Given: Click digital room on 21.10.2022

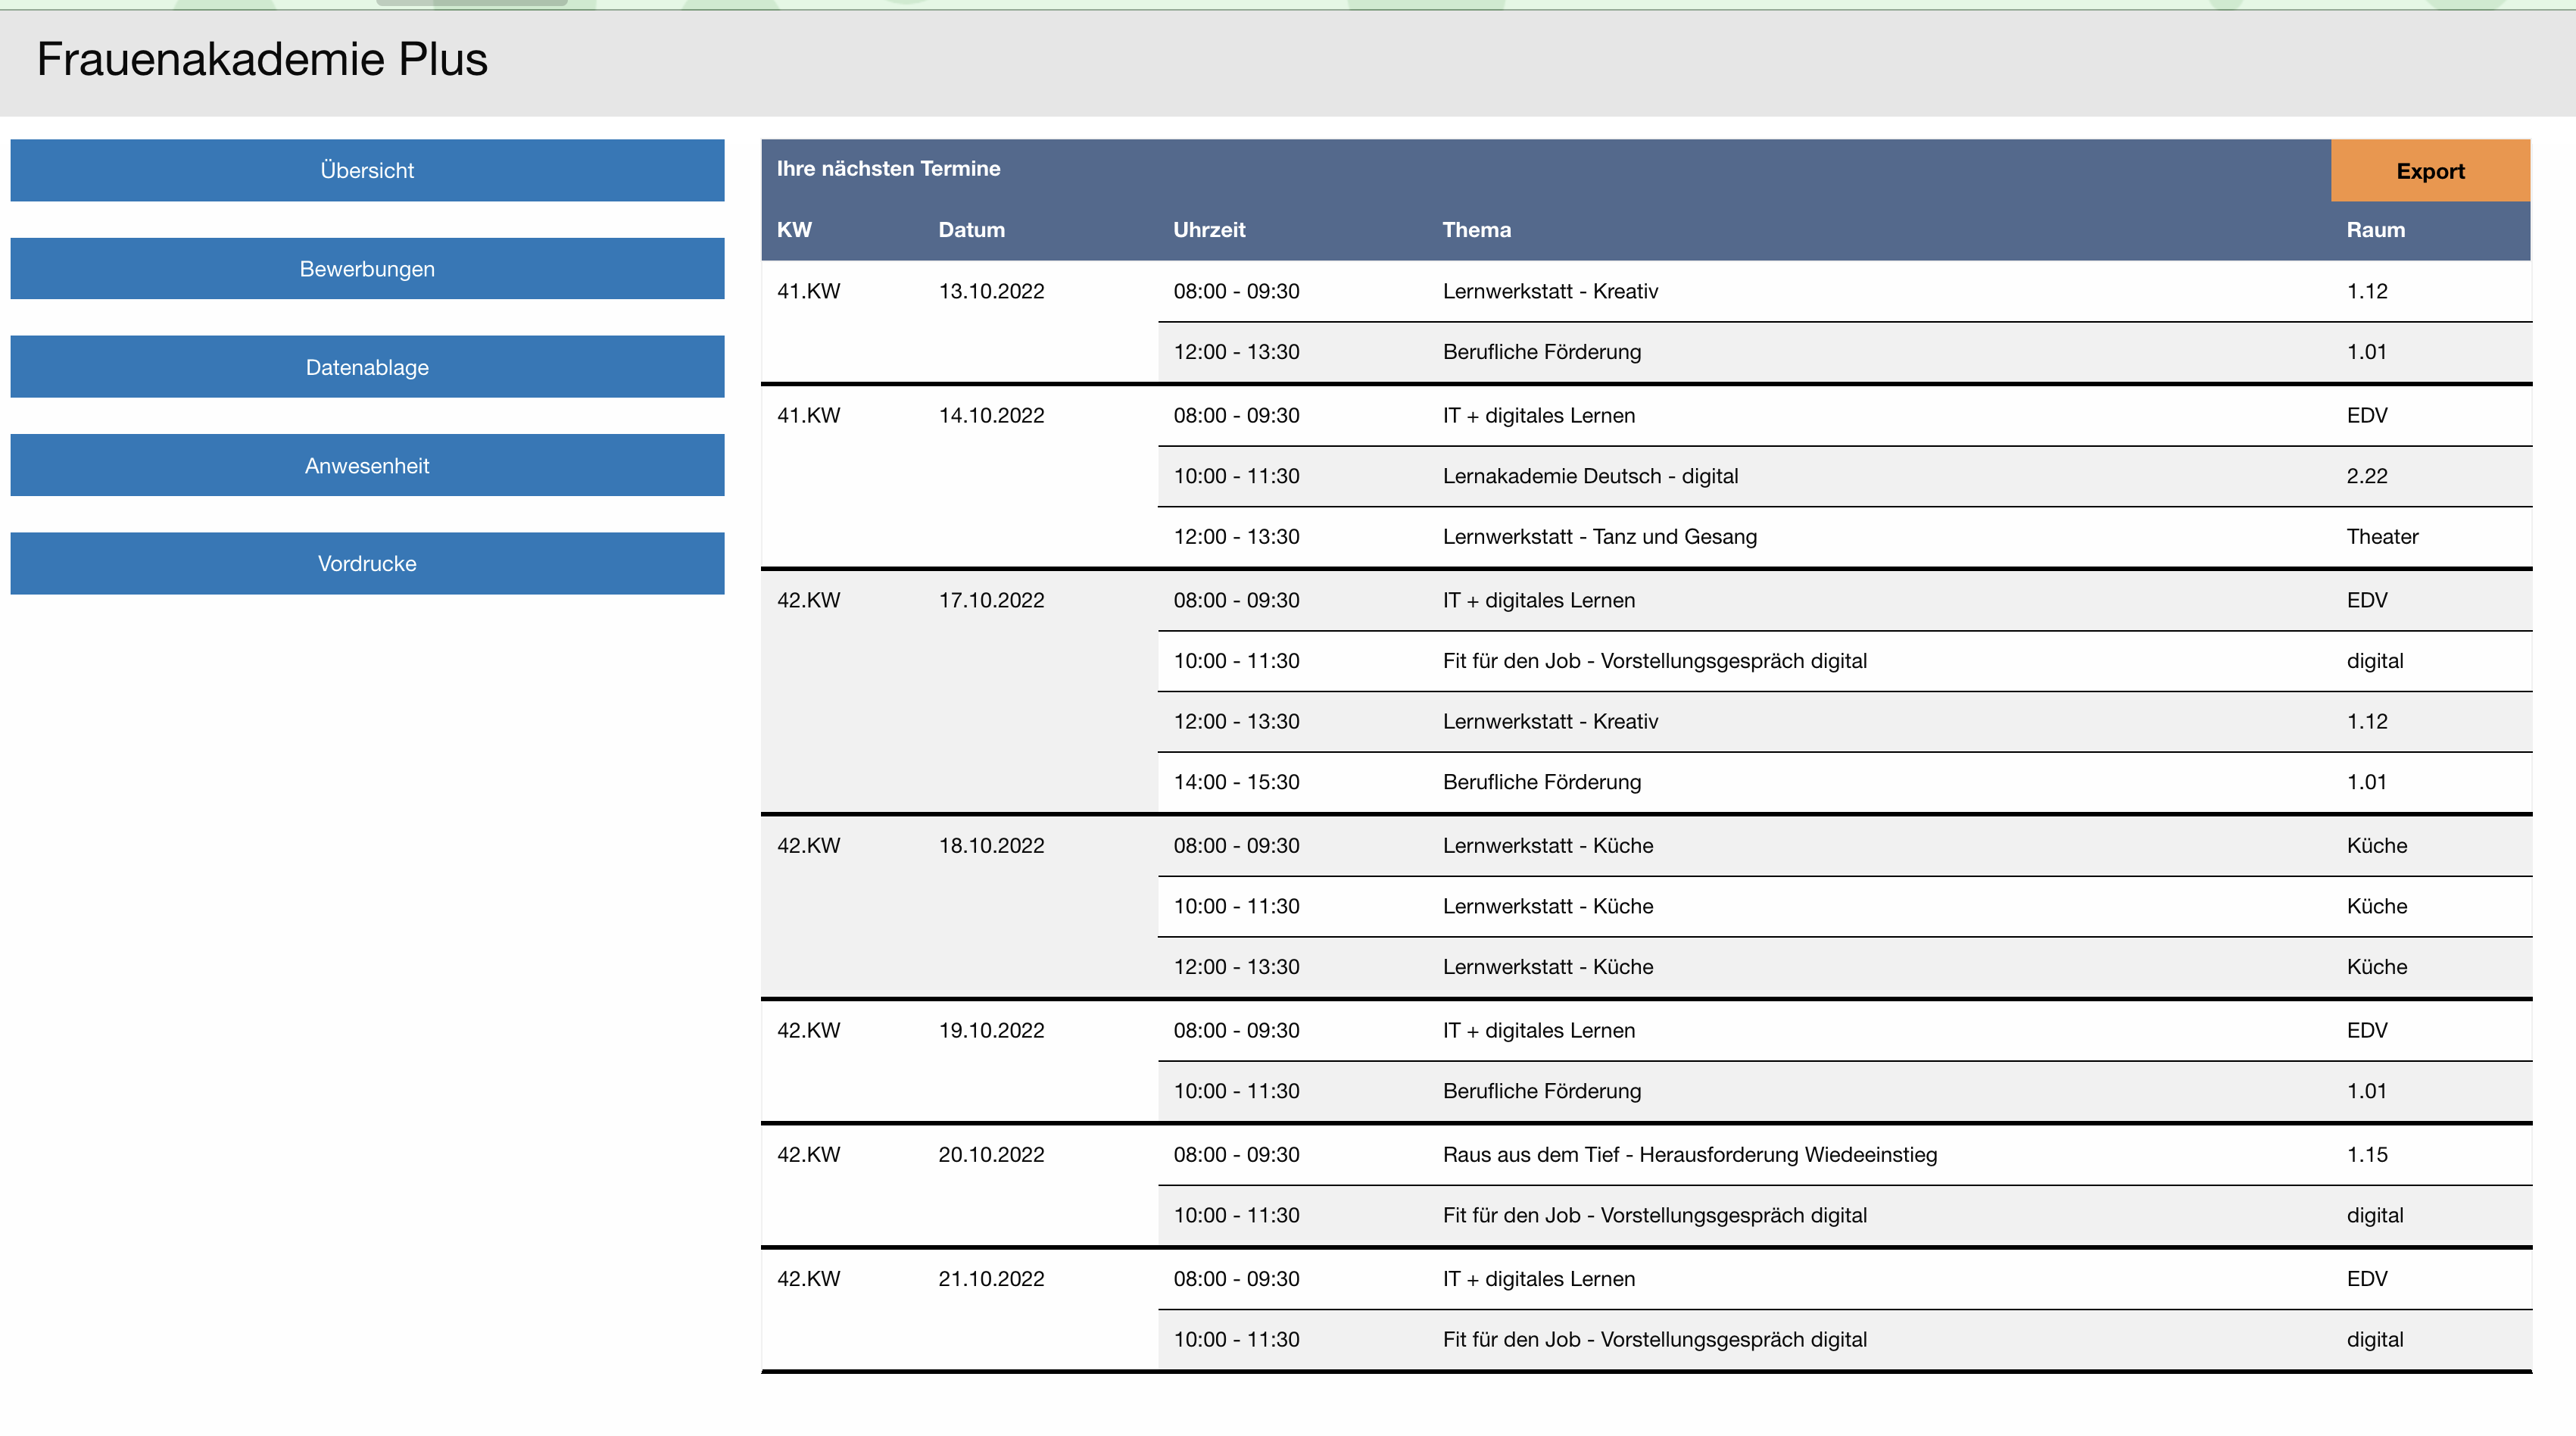Looking at the screenshot, I should [2374, 1339].
